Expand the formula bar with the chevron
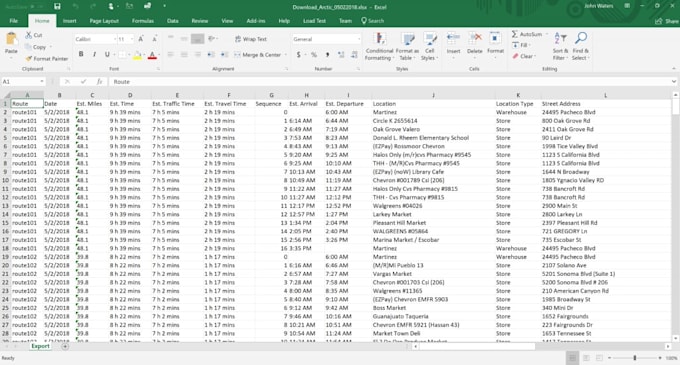The width and height of the screenshot is (680, 365). coord(673,81)
